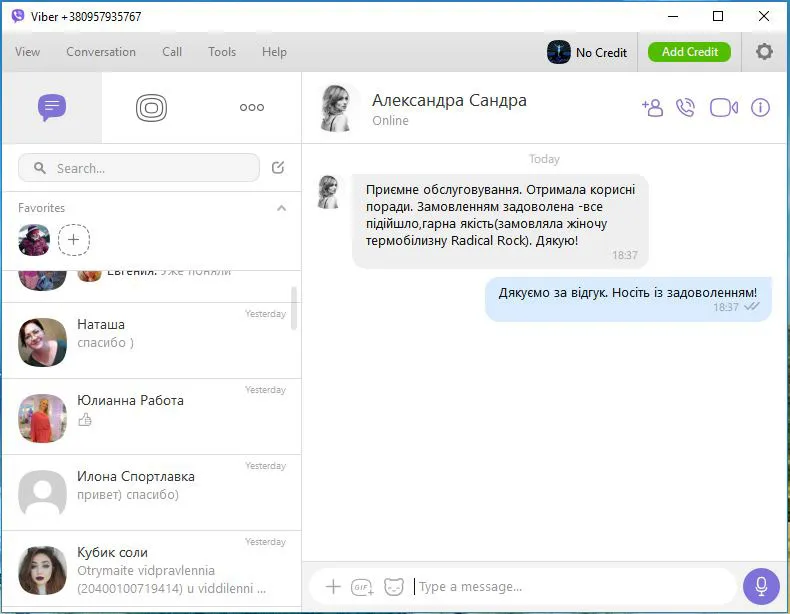Click Наташа's profile picture in chat list
The width and height of the screenshot is (790, 614).
(x=42, y=342)
